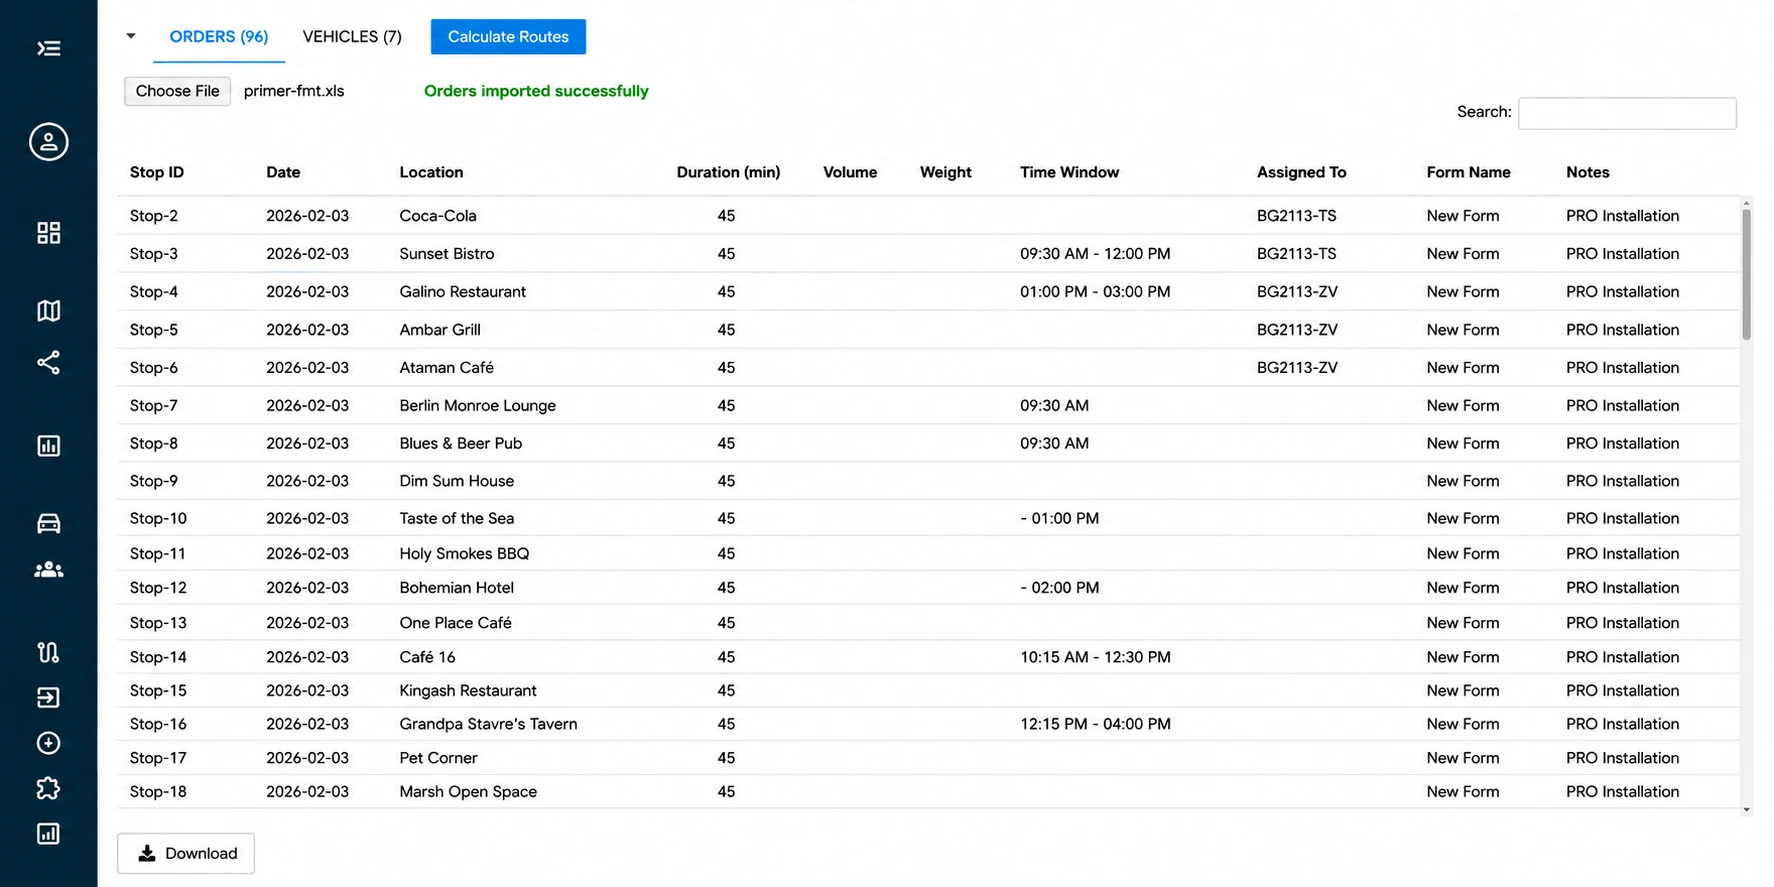Viewport: 1774px width, 887px height.
Task: Sort by the Duration (min) column header
Action: point(728,172)
